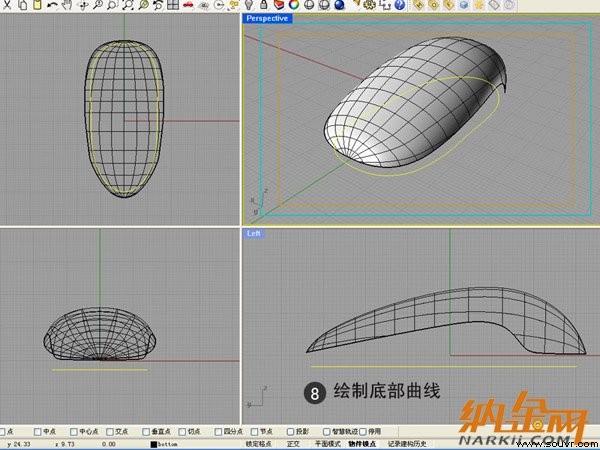This screenshot has width=600, height=450.
Task: Click the 'bottom' layer indicator in status bar
Action: [167, 444]
